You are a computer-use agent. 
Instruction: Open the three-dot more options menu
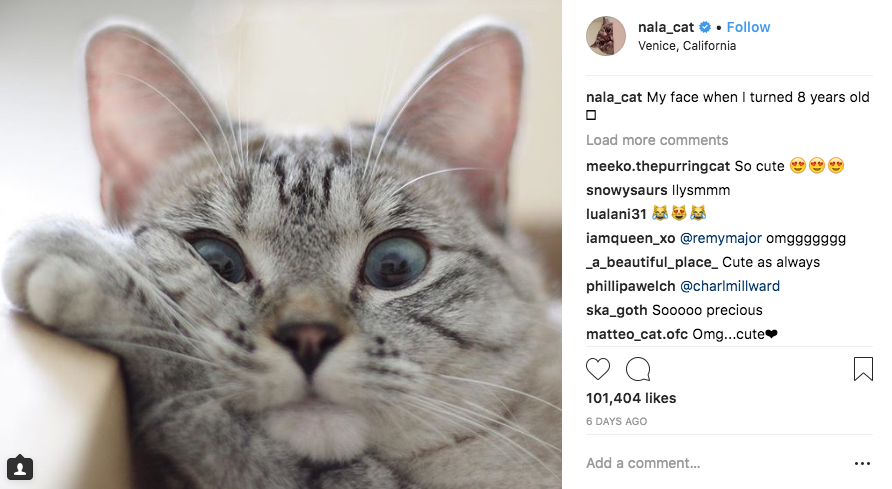point(862,464)
